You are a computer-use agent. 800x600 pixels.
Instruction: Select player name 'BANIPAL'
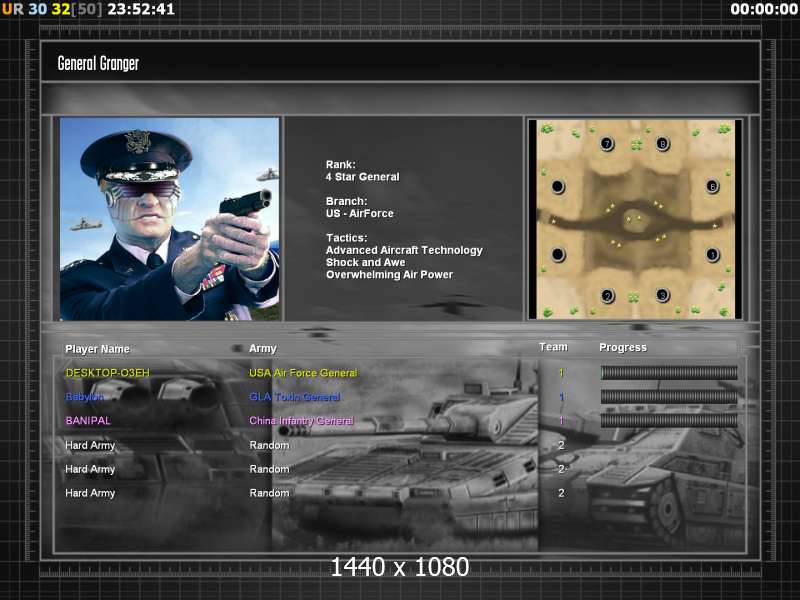[x=88, y=421]
